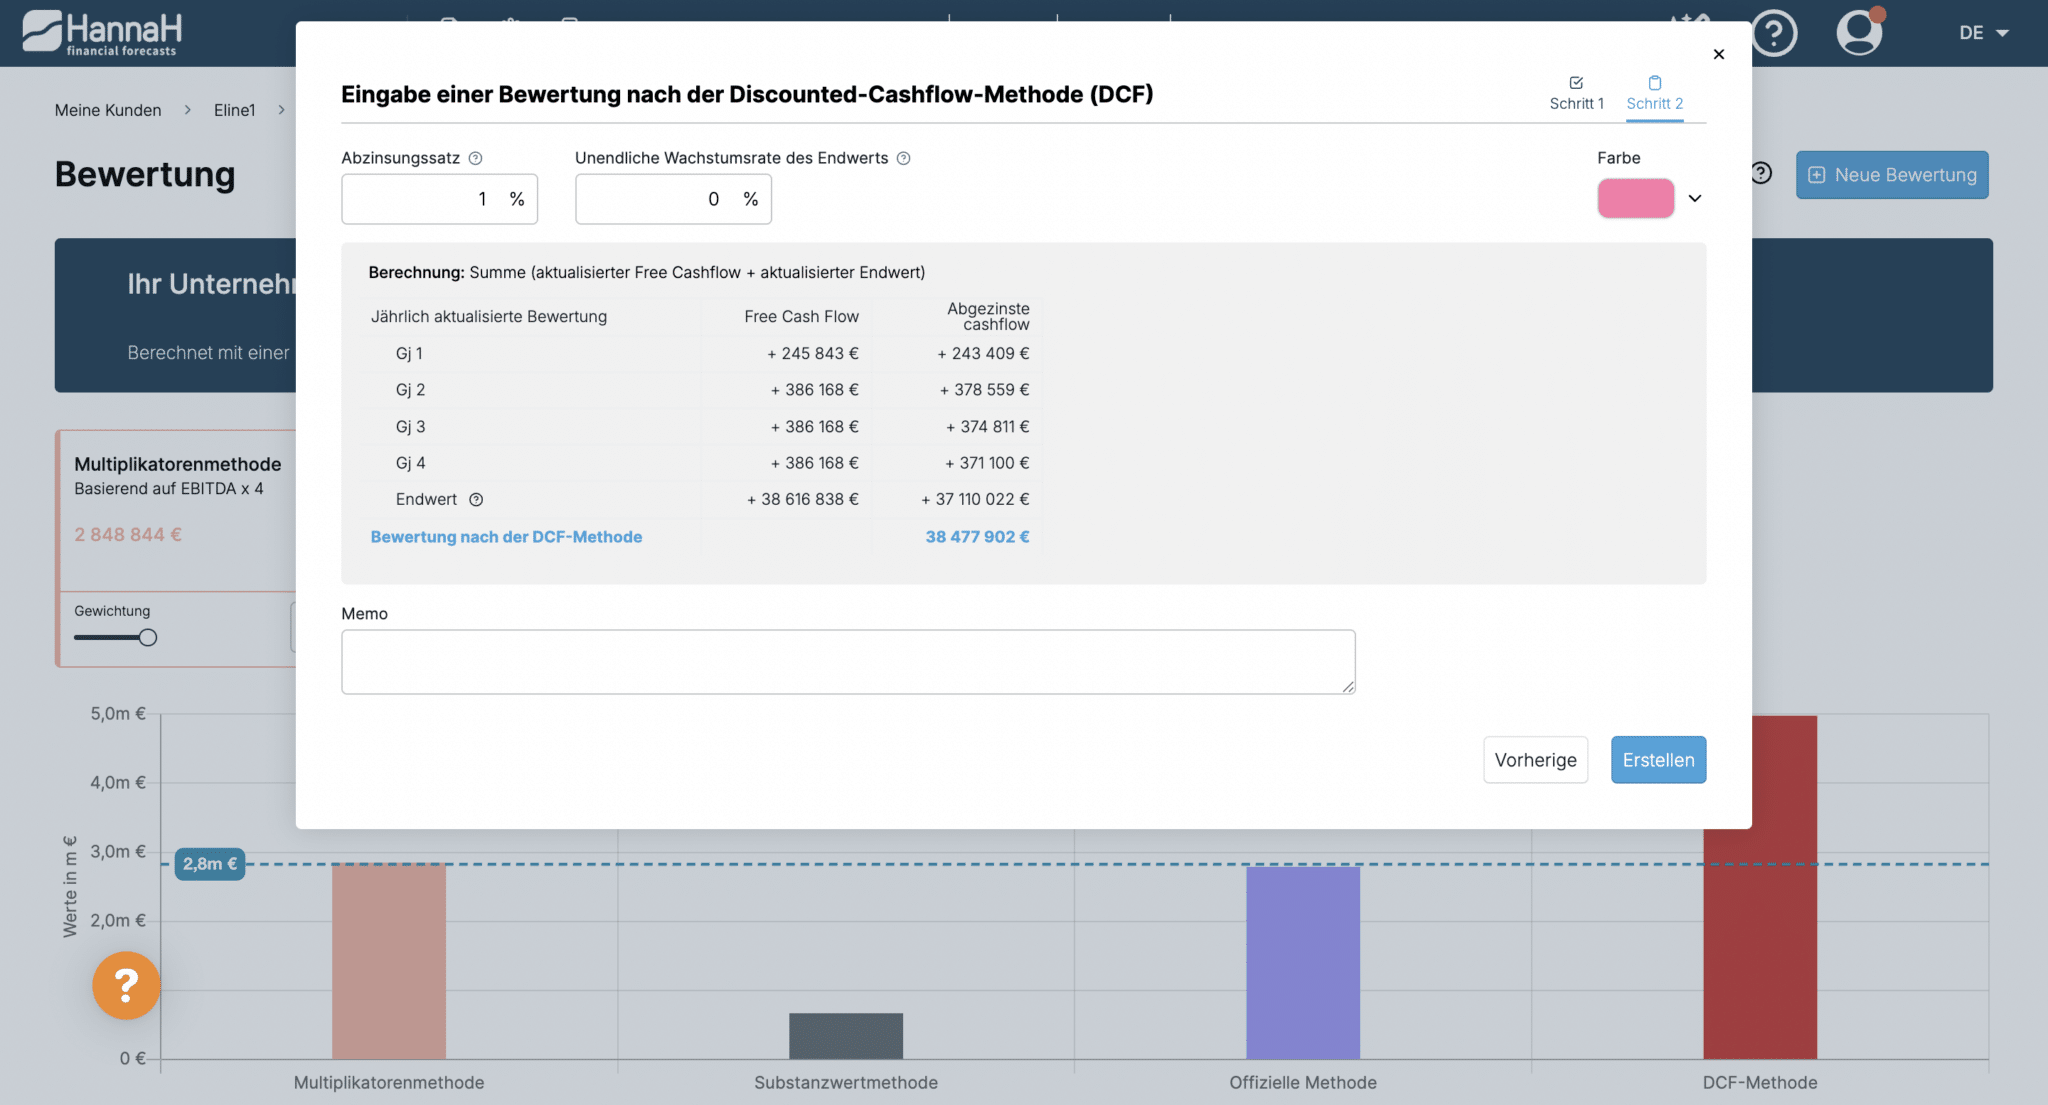Click the pink Farbe color swatch
2048x1105 pixels.
tap(1635, 198)
